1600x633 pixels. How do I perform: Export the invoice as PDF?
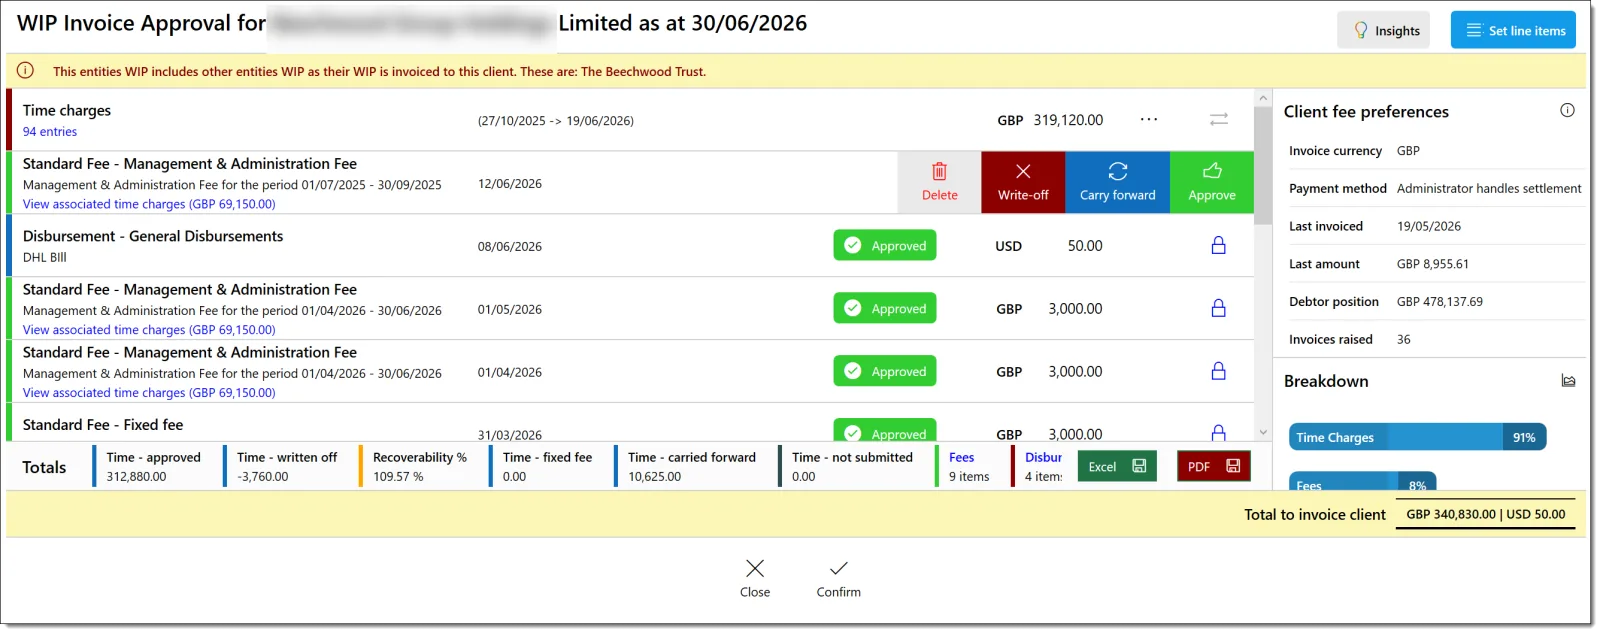point(1213,466)
